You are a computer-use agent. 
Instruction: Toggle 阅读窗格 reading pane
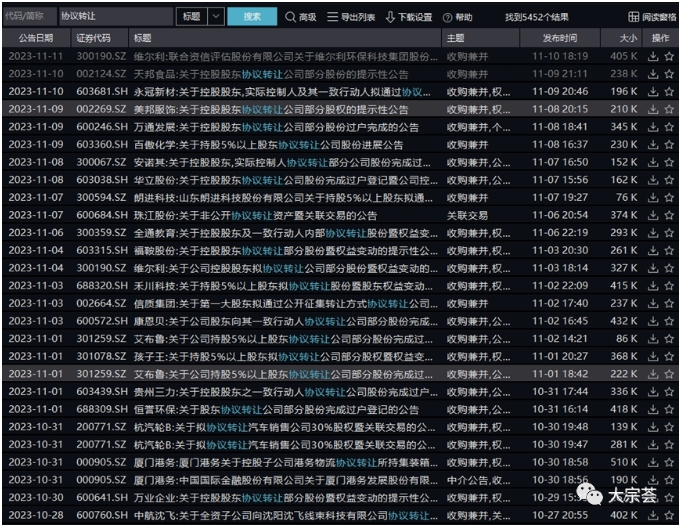click(x=652, y=17)
